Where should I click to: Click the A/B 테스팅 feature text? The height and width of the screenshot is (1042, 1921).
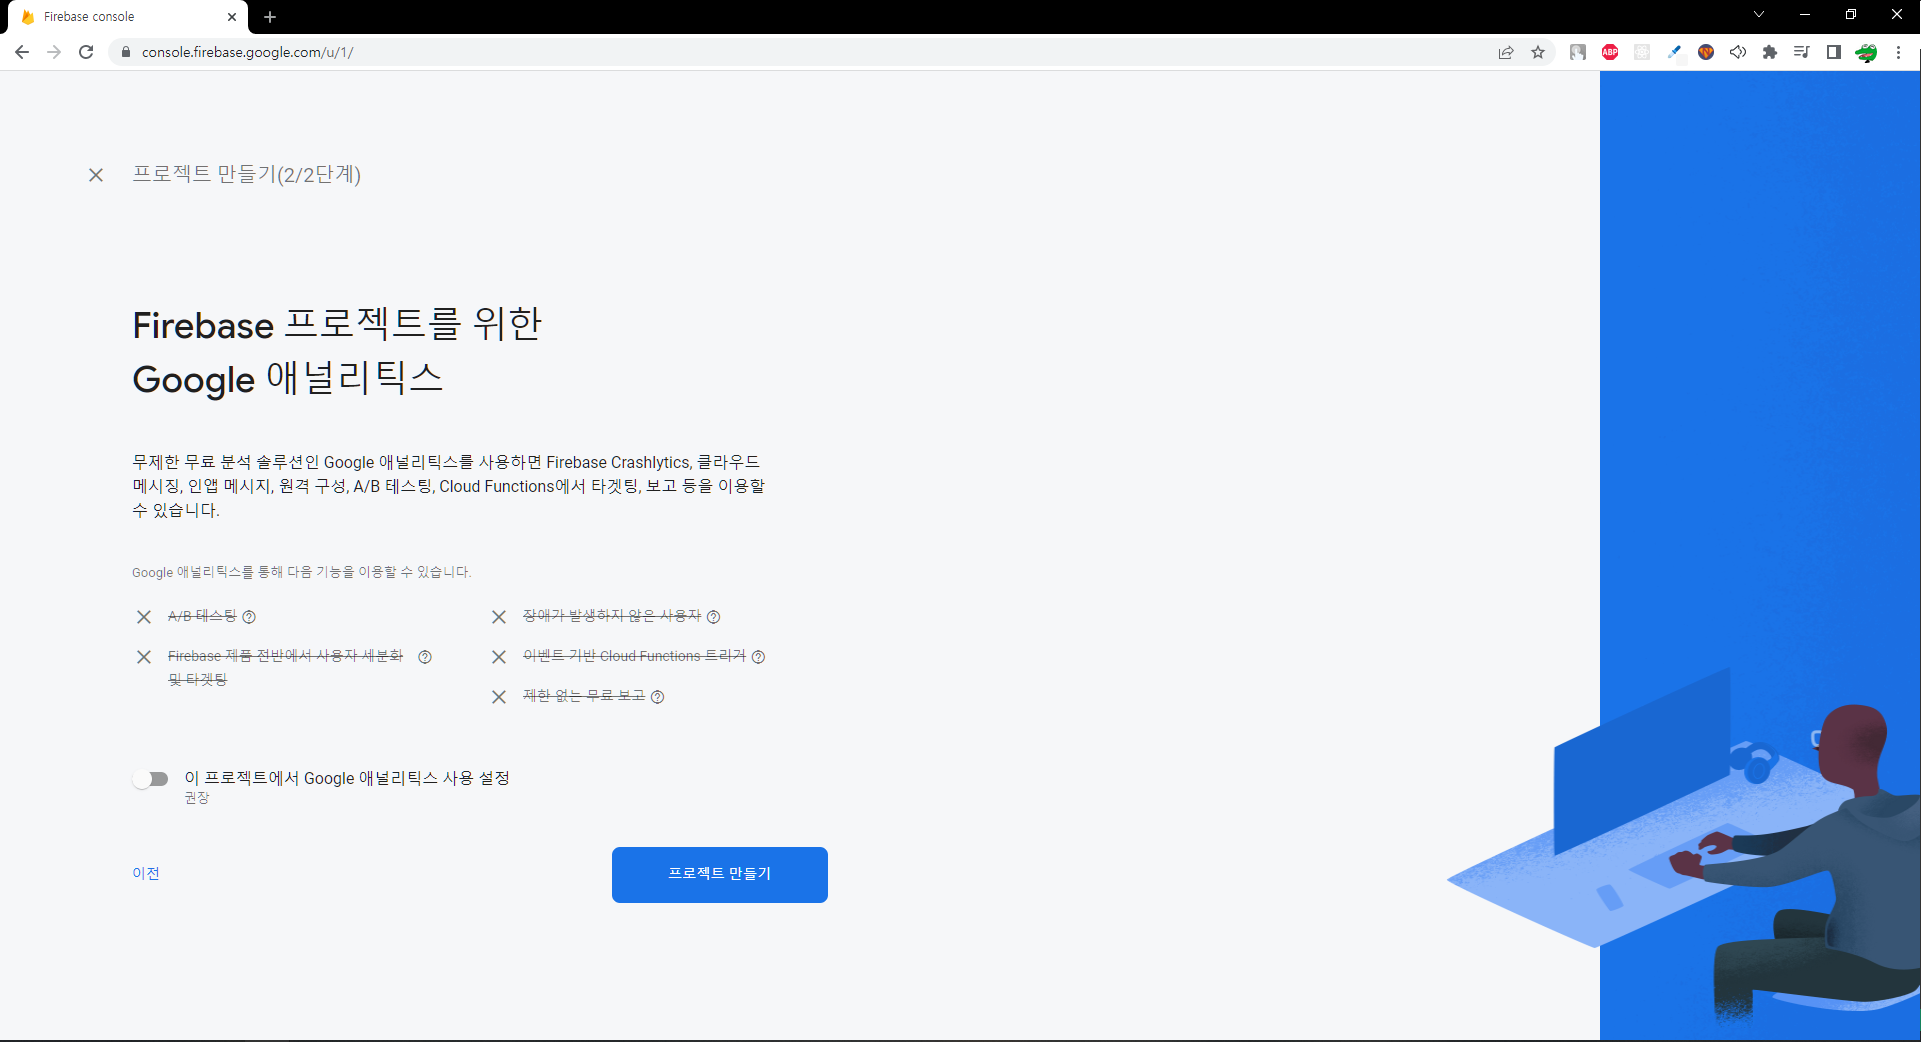coord(202,616)
